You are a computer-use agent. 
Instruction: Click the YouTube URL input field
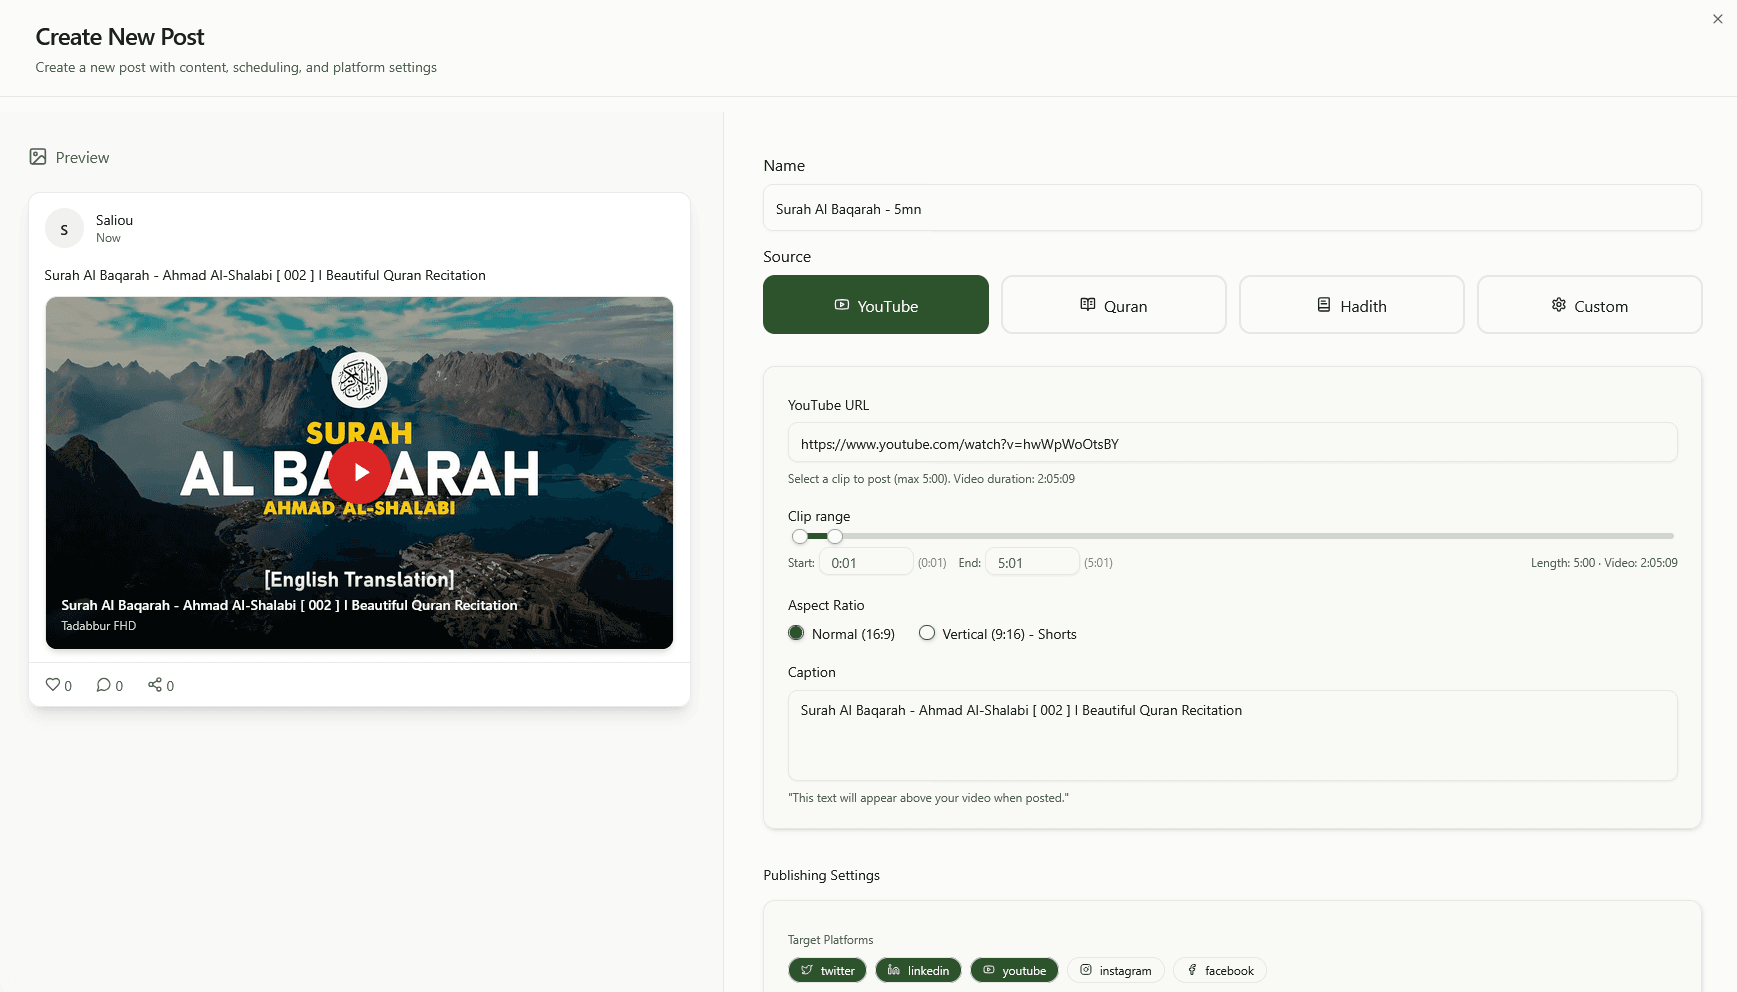click(x=1232, y=443)
